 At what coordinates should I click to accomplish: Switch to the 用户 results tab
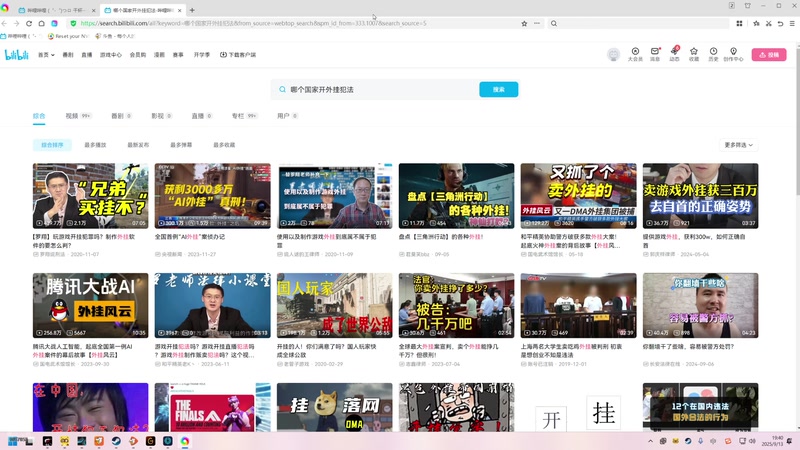pyautogui.click(x=287, y=116)
